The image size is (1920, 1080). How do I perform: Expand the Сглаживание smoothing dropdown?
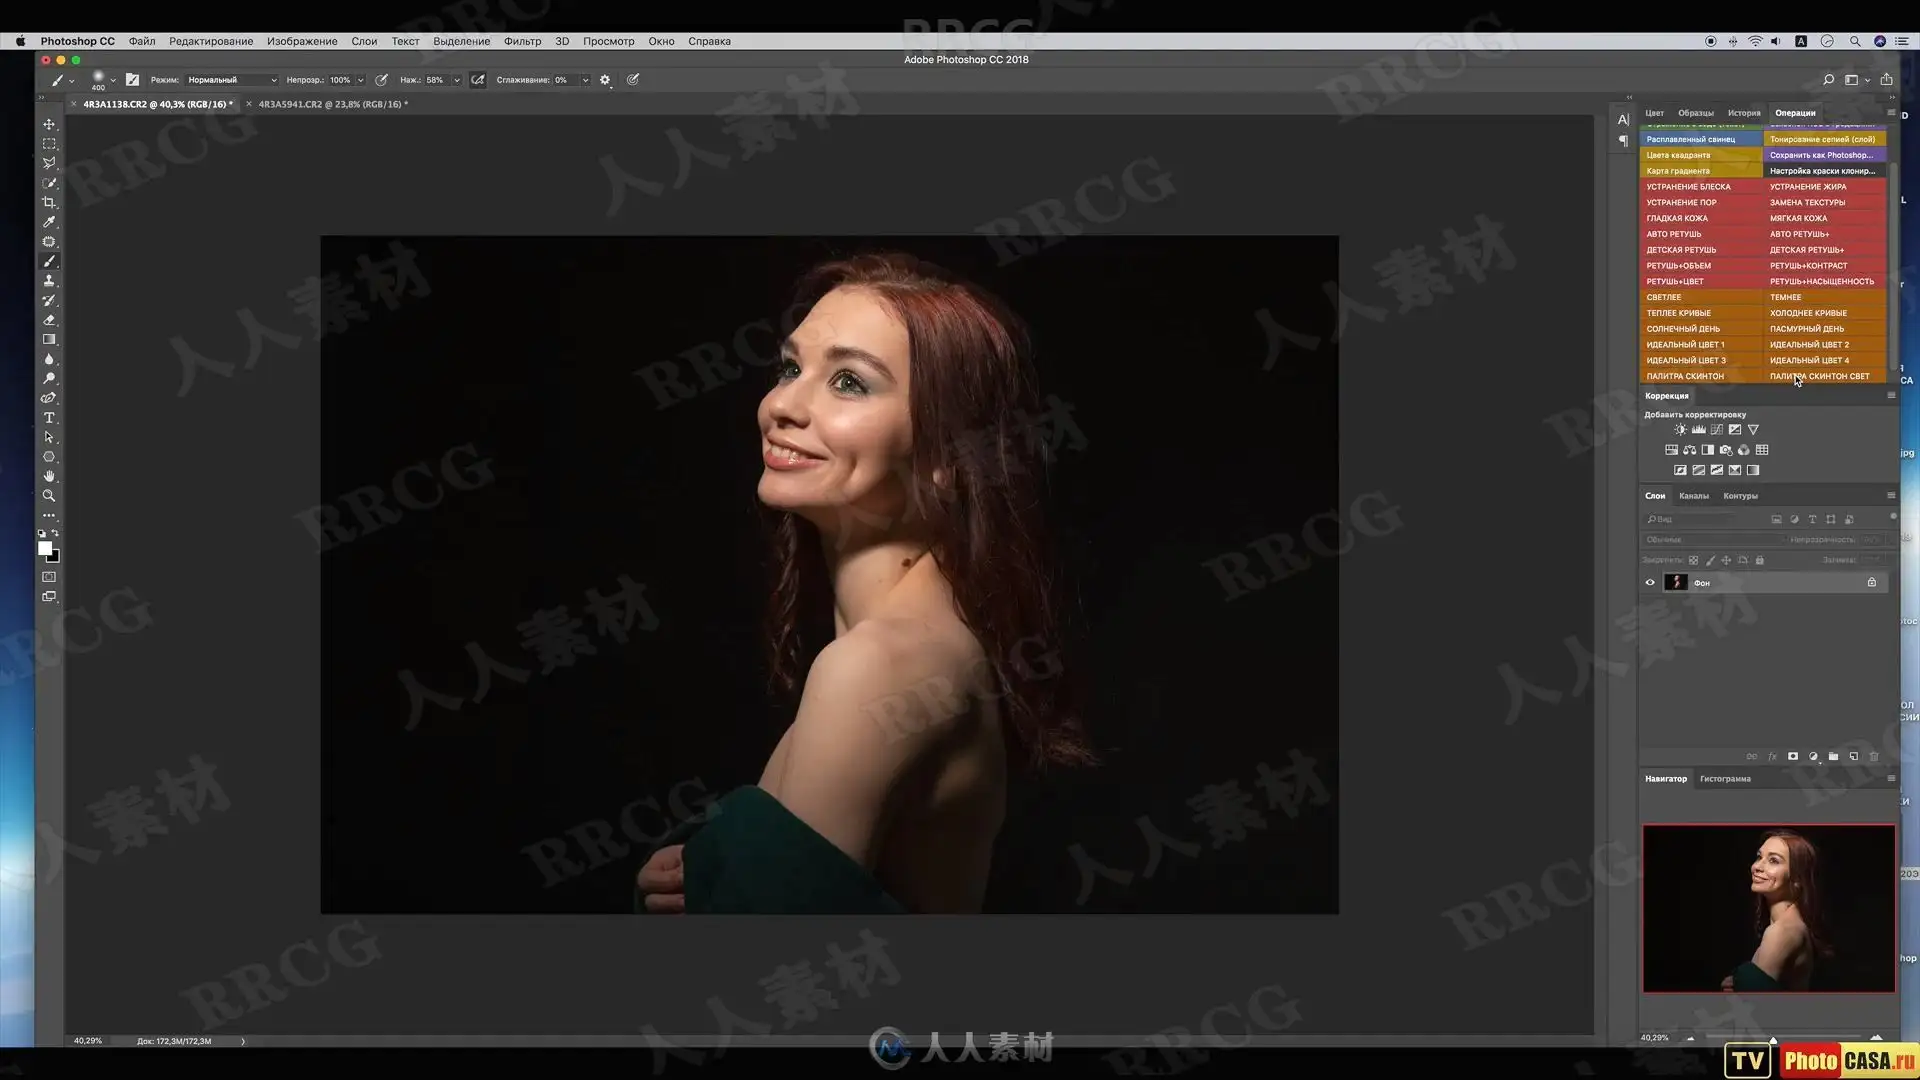pos(585,80)
